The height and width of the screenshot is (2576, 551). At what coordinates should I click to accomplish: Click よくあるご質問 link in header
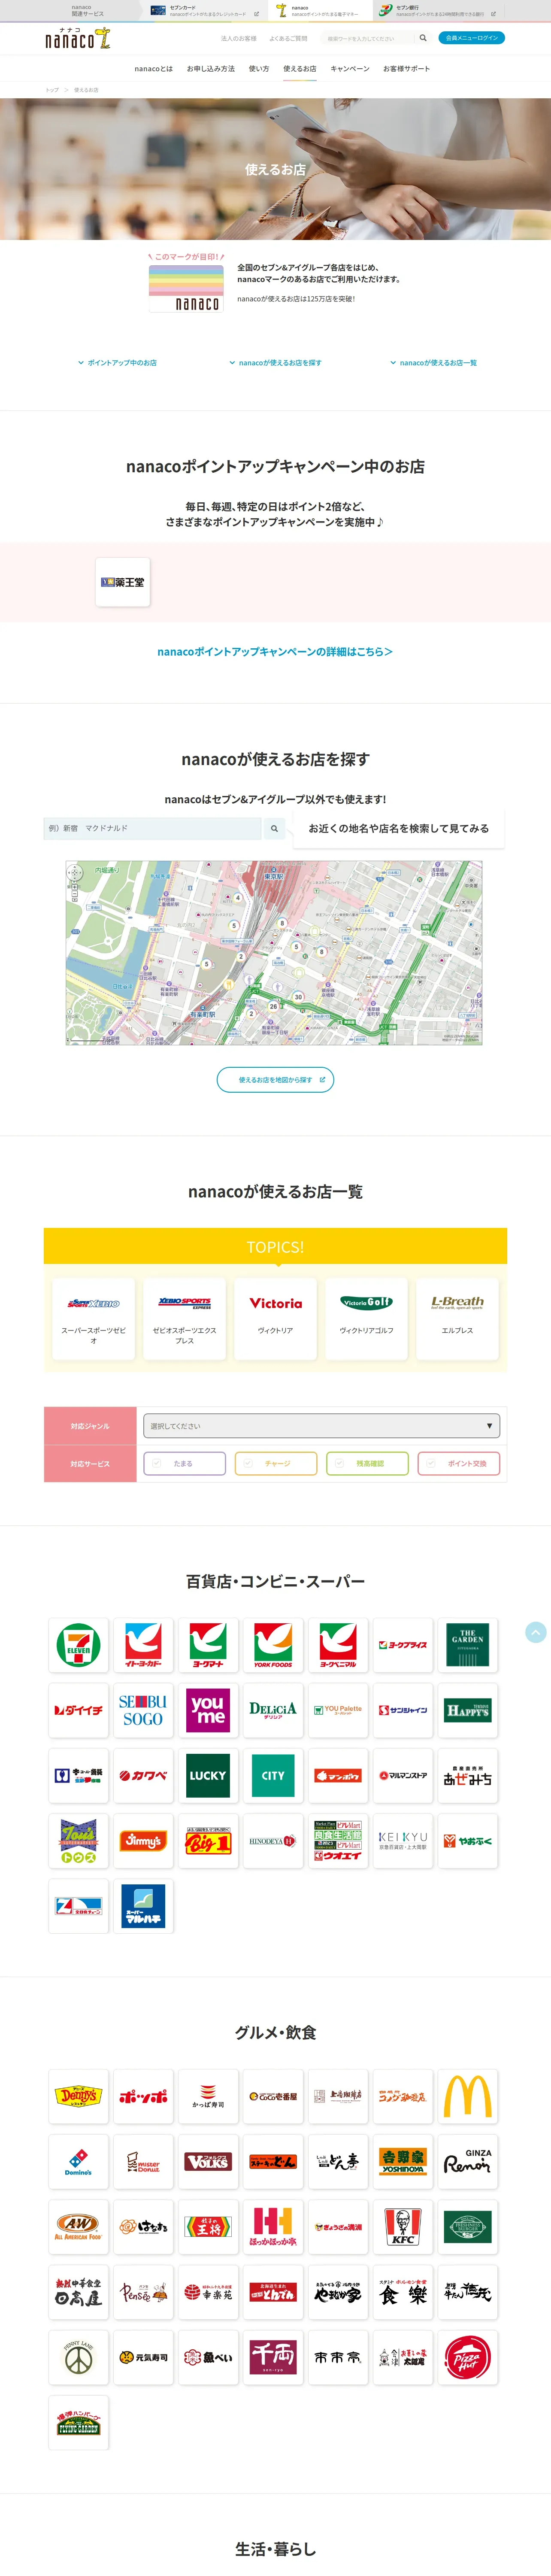click(288, 39)
